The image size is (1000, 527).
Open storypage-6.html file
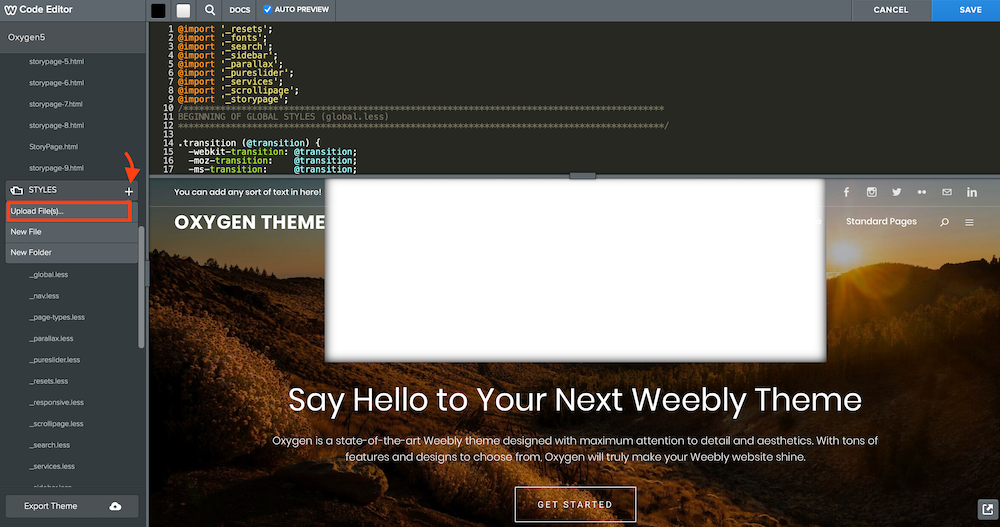(56, 83)
